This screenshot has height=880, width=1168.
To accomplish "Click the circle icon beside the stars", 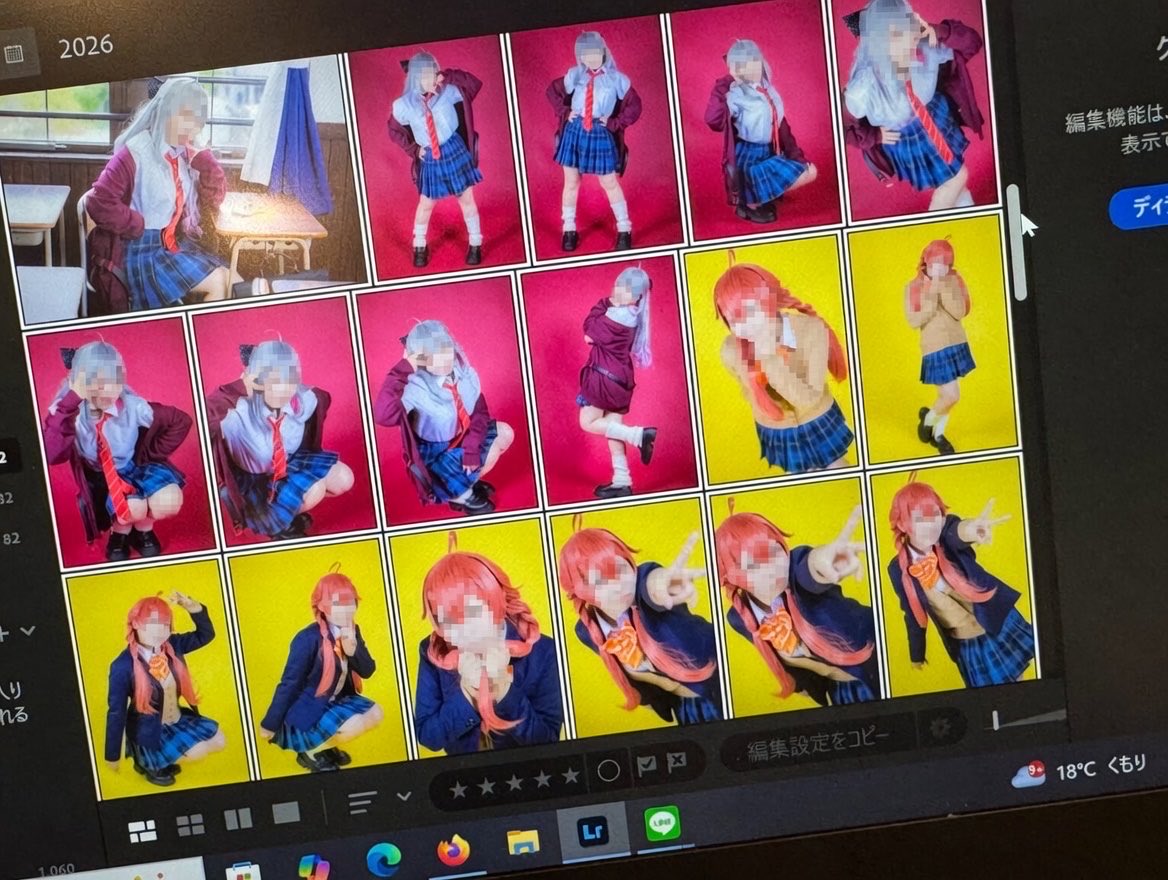I will point(609,770).
